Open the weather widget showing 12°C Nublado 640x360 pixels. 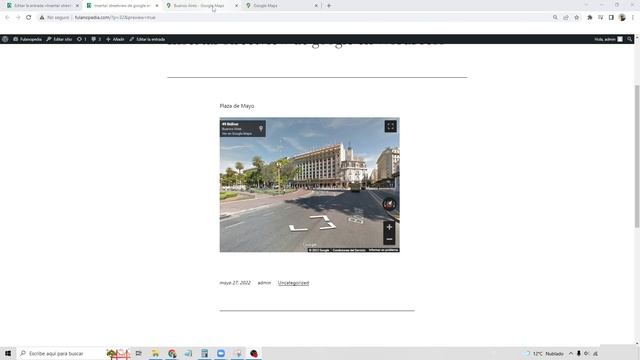(544, 353)
